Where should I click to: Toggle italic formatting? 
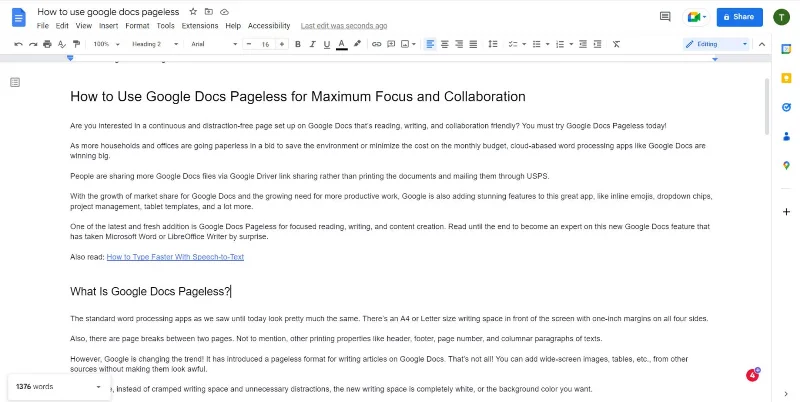(x=313, y=44)
